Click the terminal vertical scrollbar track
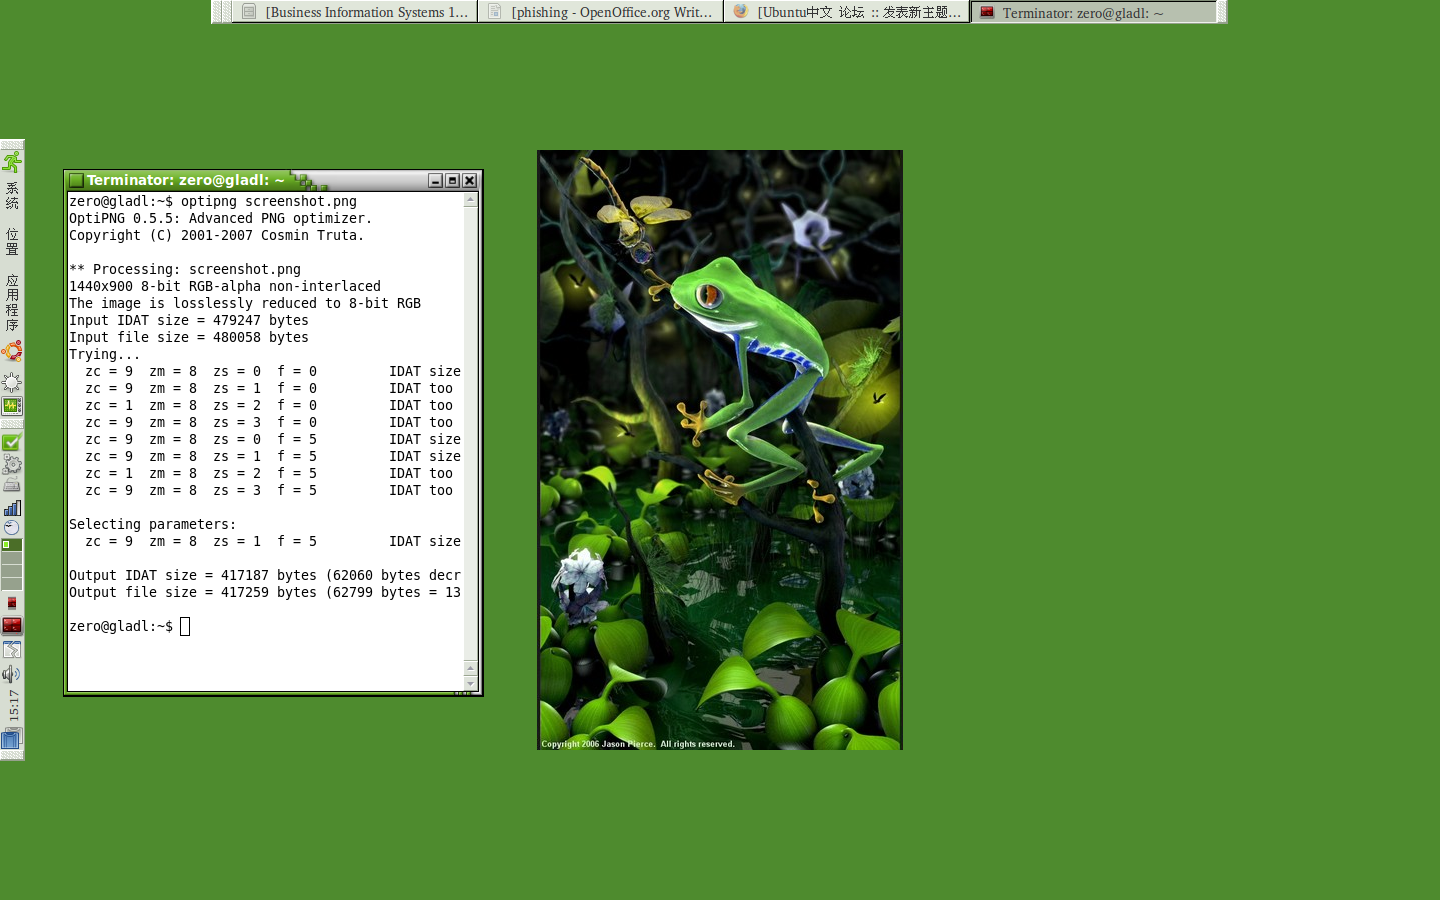The height and width of the screenshot is (900, 1440). 470,434
